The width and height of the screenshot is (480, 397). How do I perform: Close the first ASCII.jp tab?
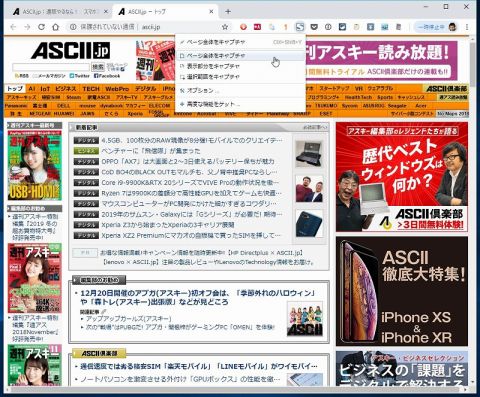click(106, 12)
